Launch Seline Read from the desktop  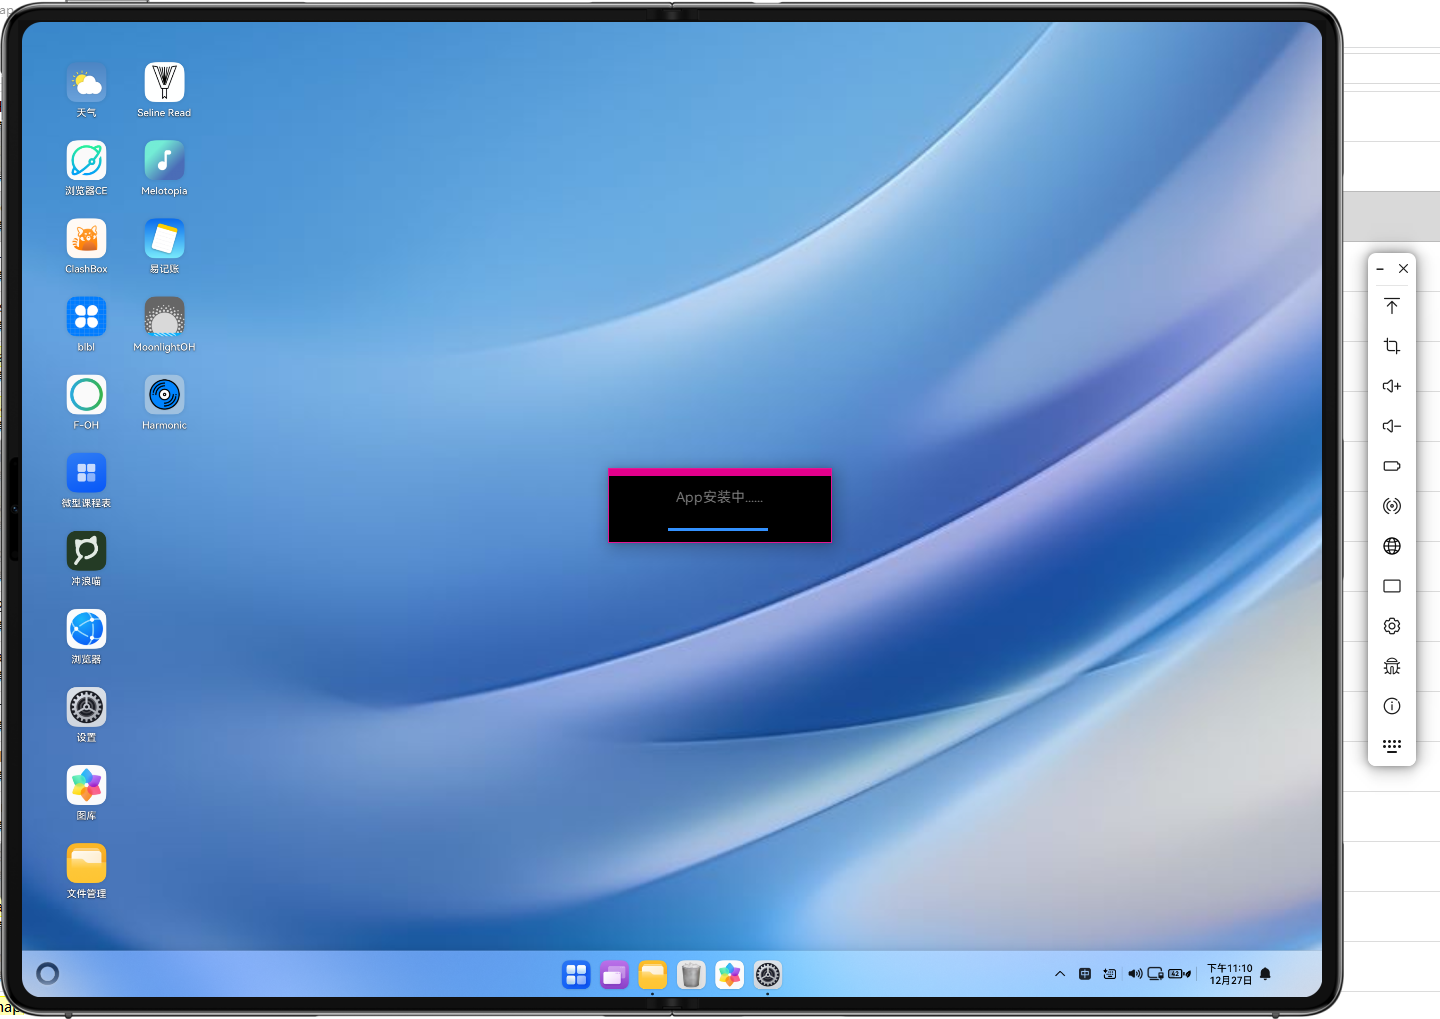tap(164, 83)
